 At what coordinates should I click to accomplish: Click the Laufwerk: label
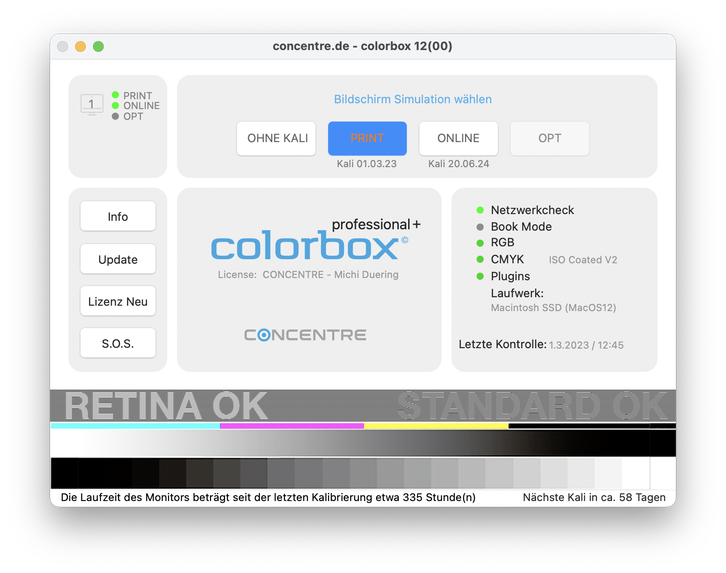517,293
